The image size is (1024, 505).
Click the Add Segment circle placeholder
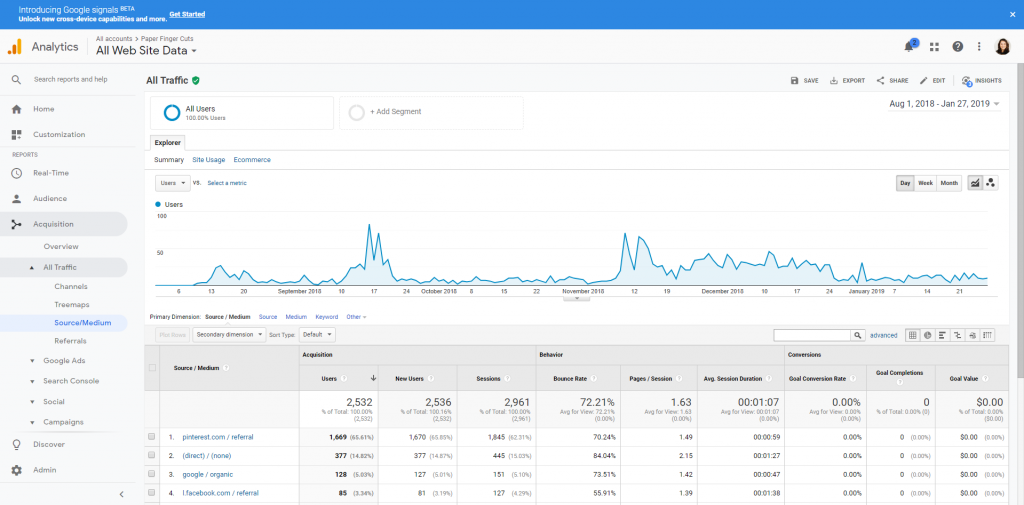(357, 112)
